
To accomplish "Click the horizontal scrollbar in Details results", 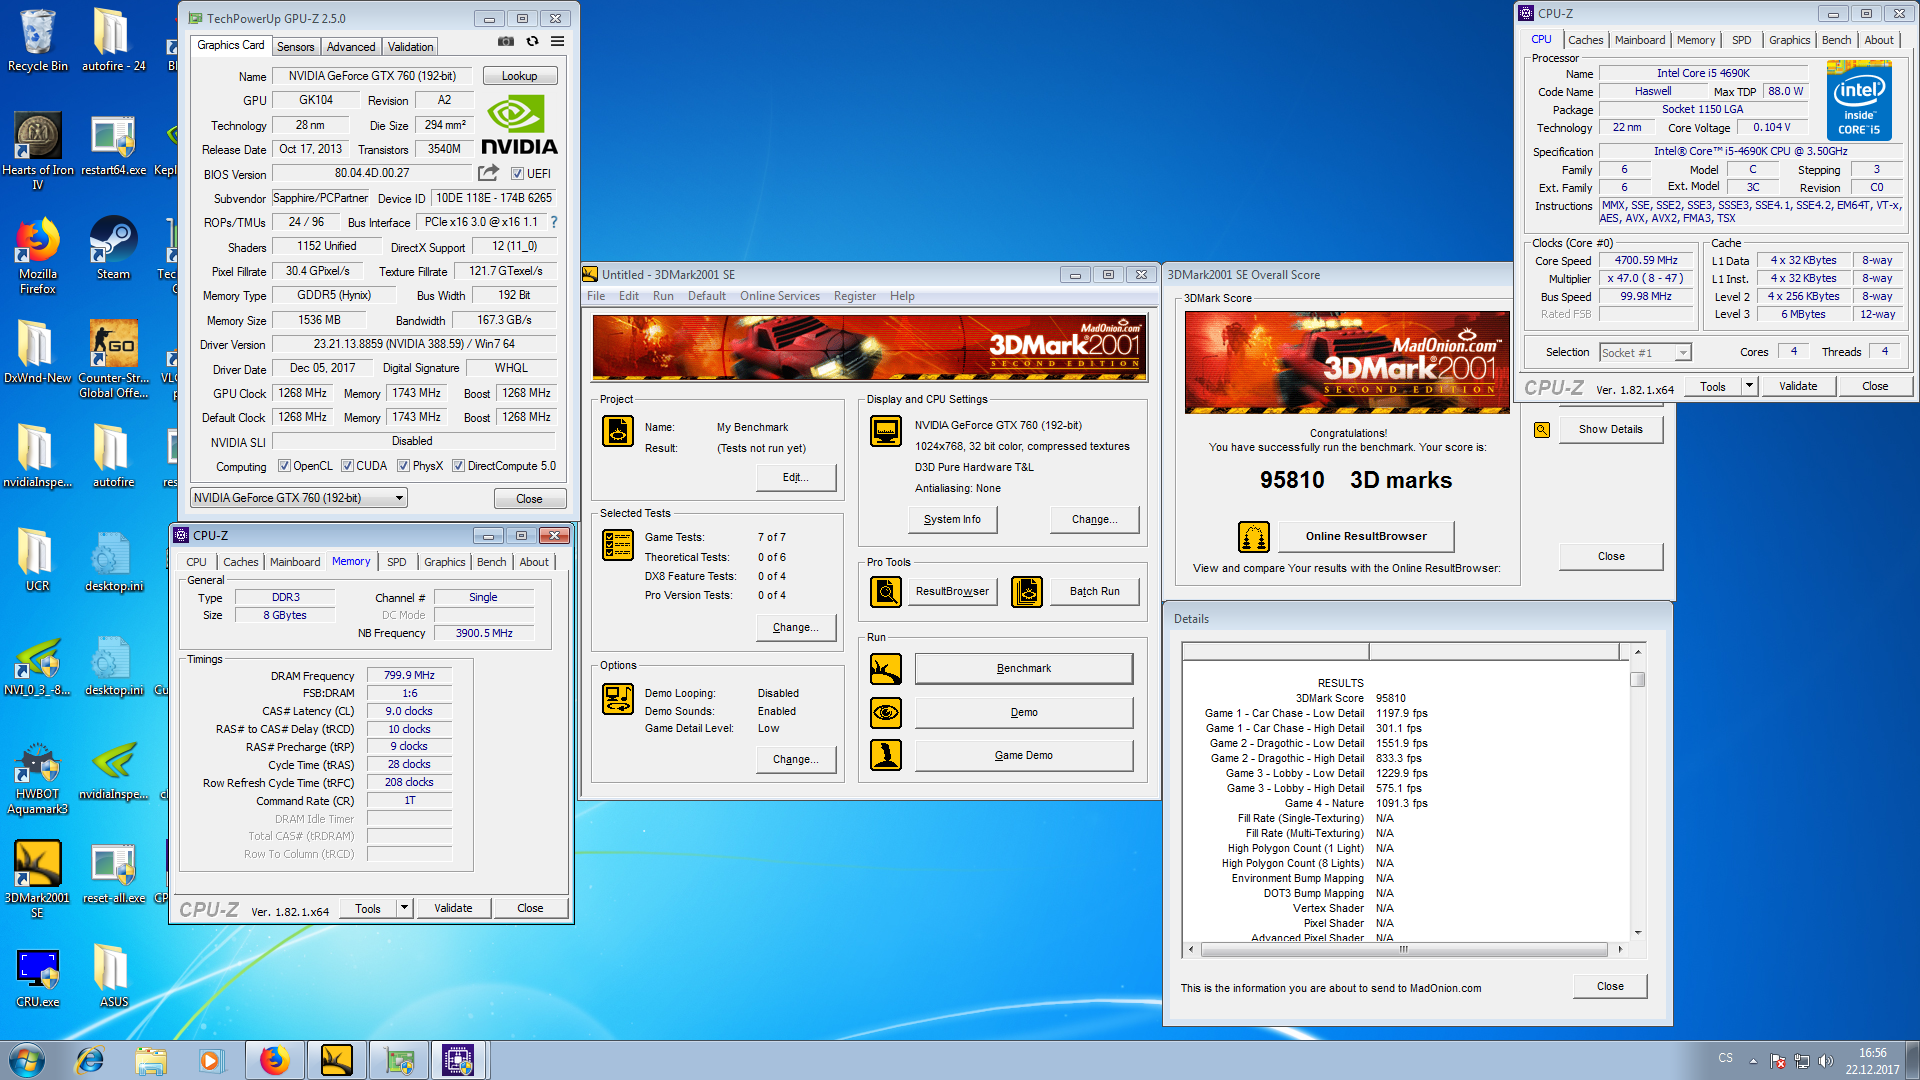I will click(x=1403, y=949).
